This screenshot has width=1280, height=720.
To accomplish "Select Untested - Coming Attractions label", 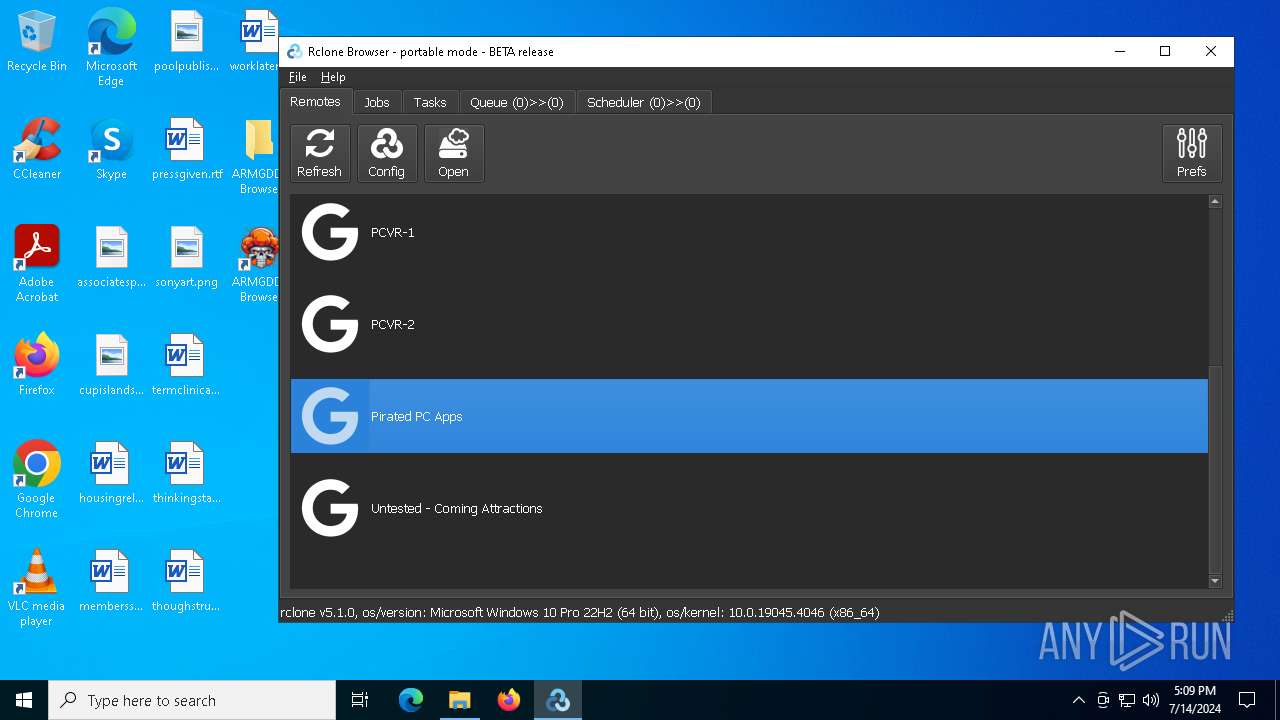I will click(457, 508).
